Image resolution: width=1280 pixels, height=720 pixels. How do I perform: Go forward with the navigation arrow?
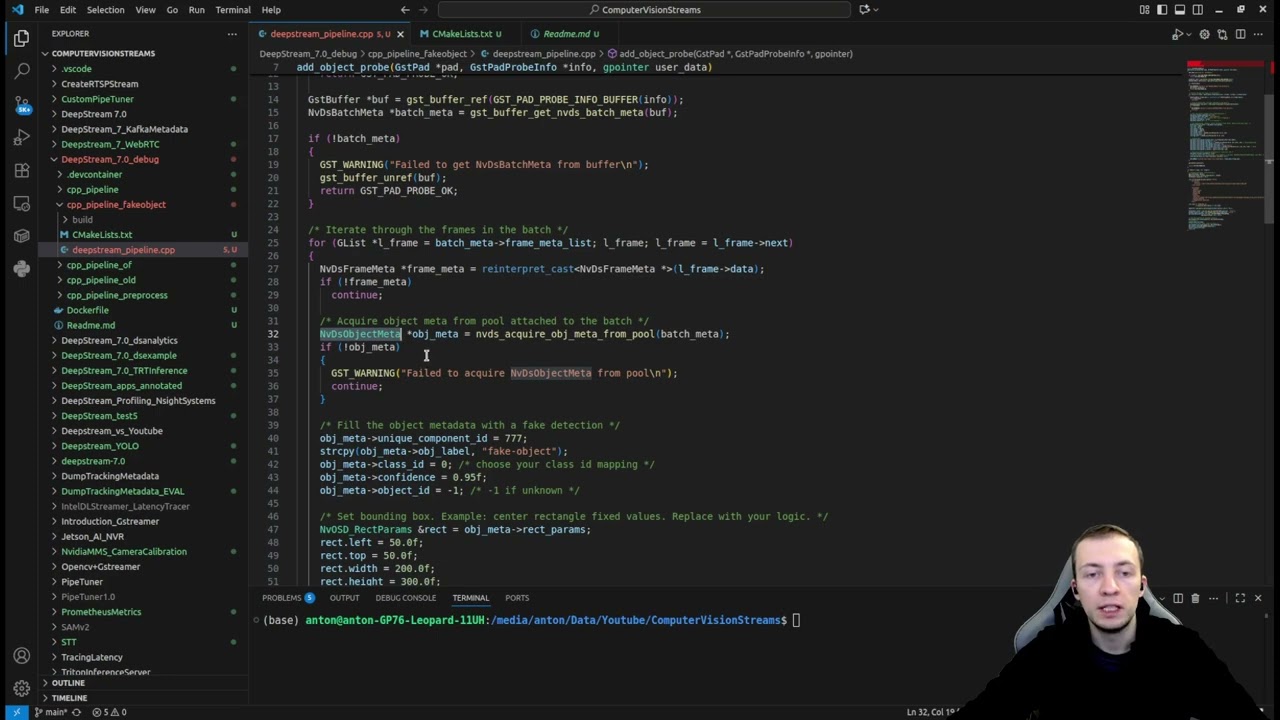coord(424,10)
